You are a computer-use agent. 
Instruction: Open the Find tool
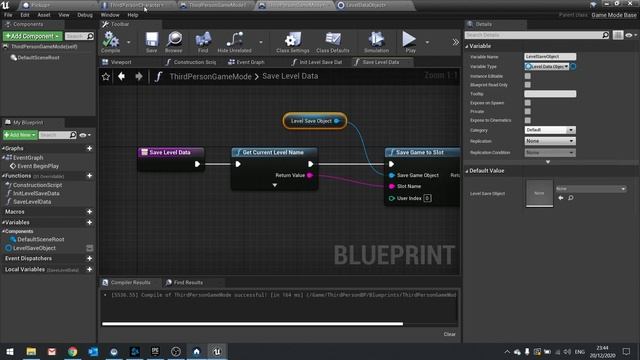pos(203,42)
